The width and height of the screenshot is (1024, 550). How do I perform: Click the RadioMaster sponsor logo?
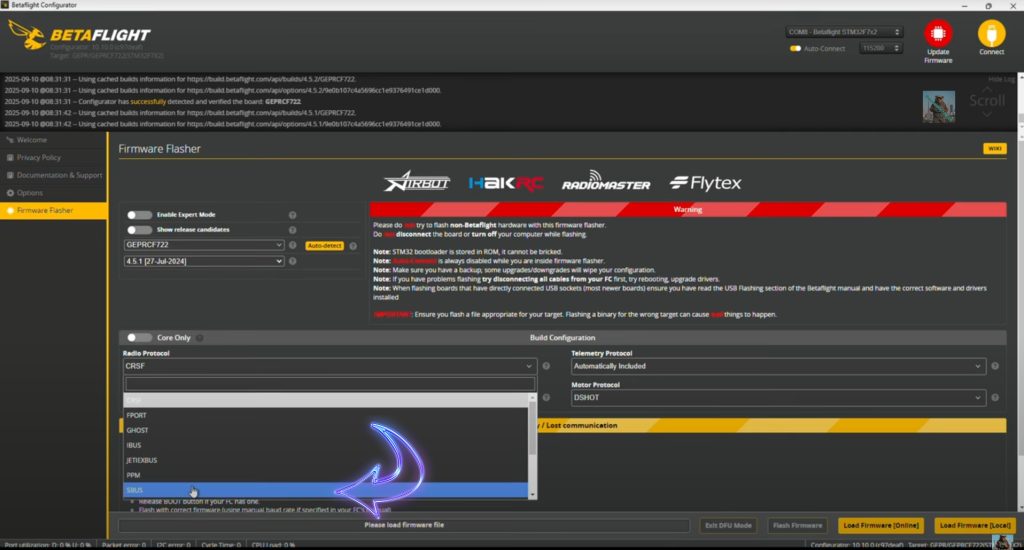pos(606,183)
